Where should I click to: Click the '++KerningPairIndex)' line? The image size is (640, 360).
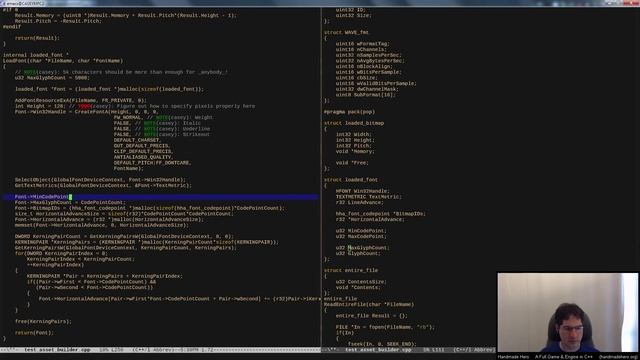tap(55, 265)
